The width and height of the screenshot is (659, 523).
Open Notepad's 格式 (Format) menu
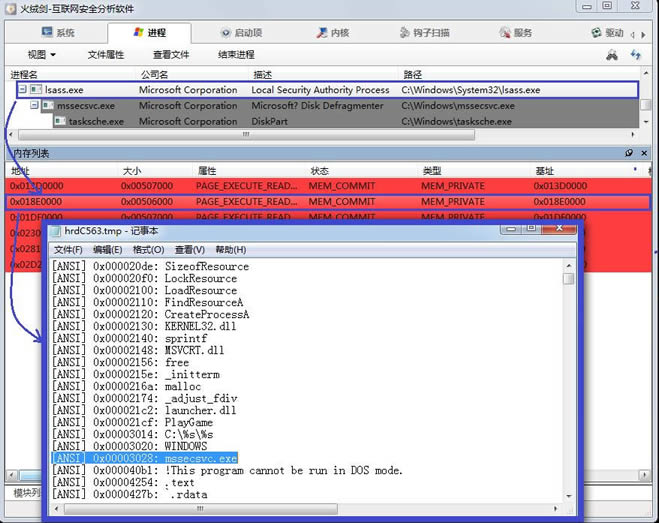point(149,250)
